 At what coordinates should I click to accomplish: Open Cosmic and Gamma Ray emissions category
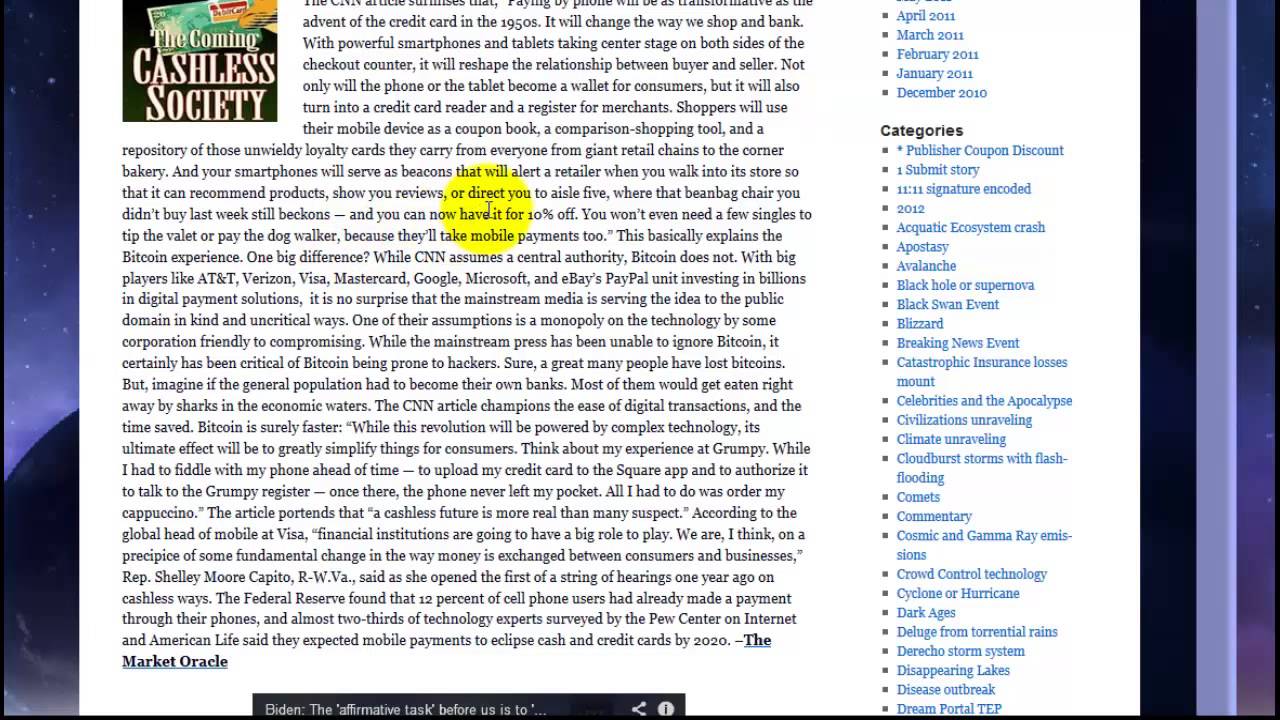click(x=984, y=545)
